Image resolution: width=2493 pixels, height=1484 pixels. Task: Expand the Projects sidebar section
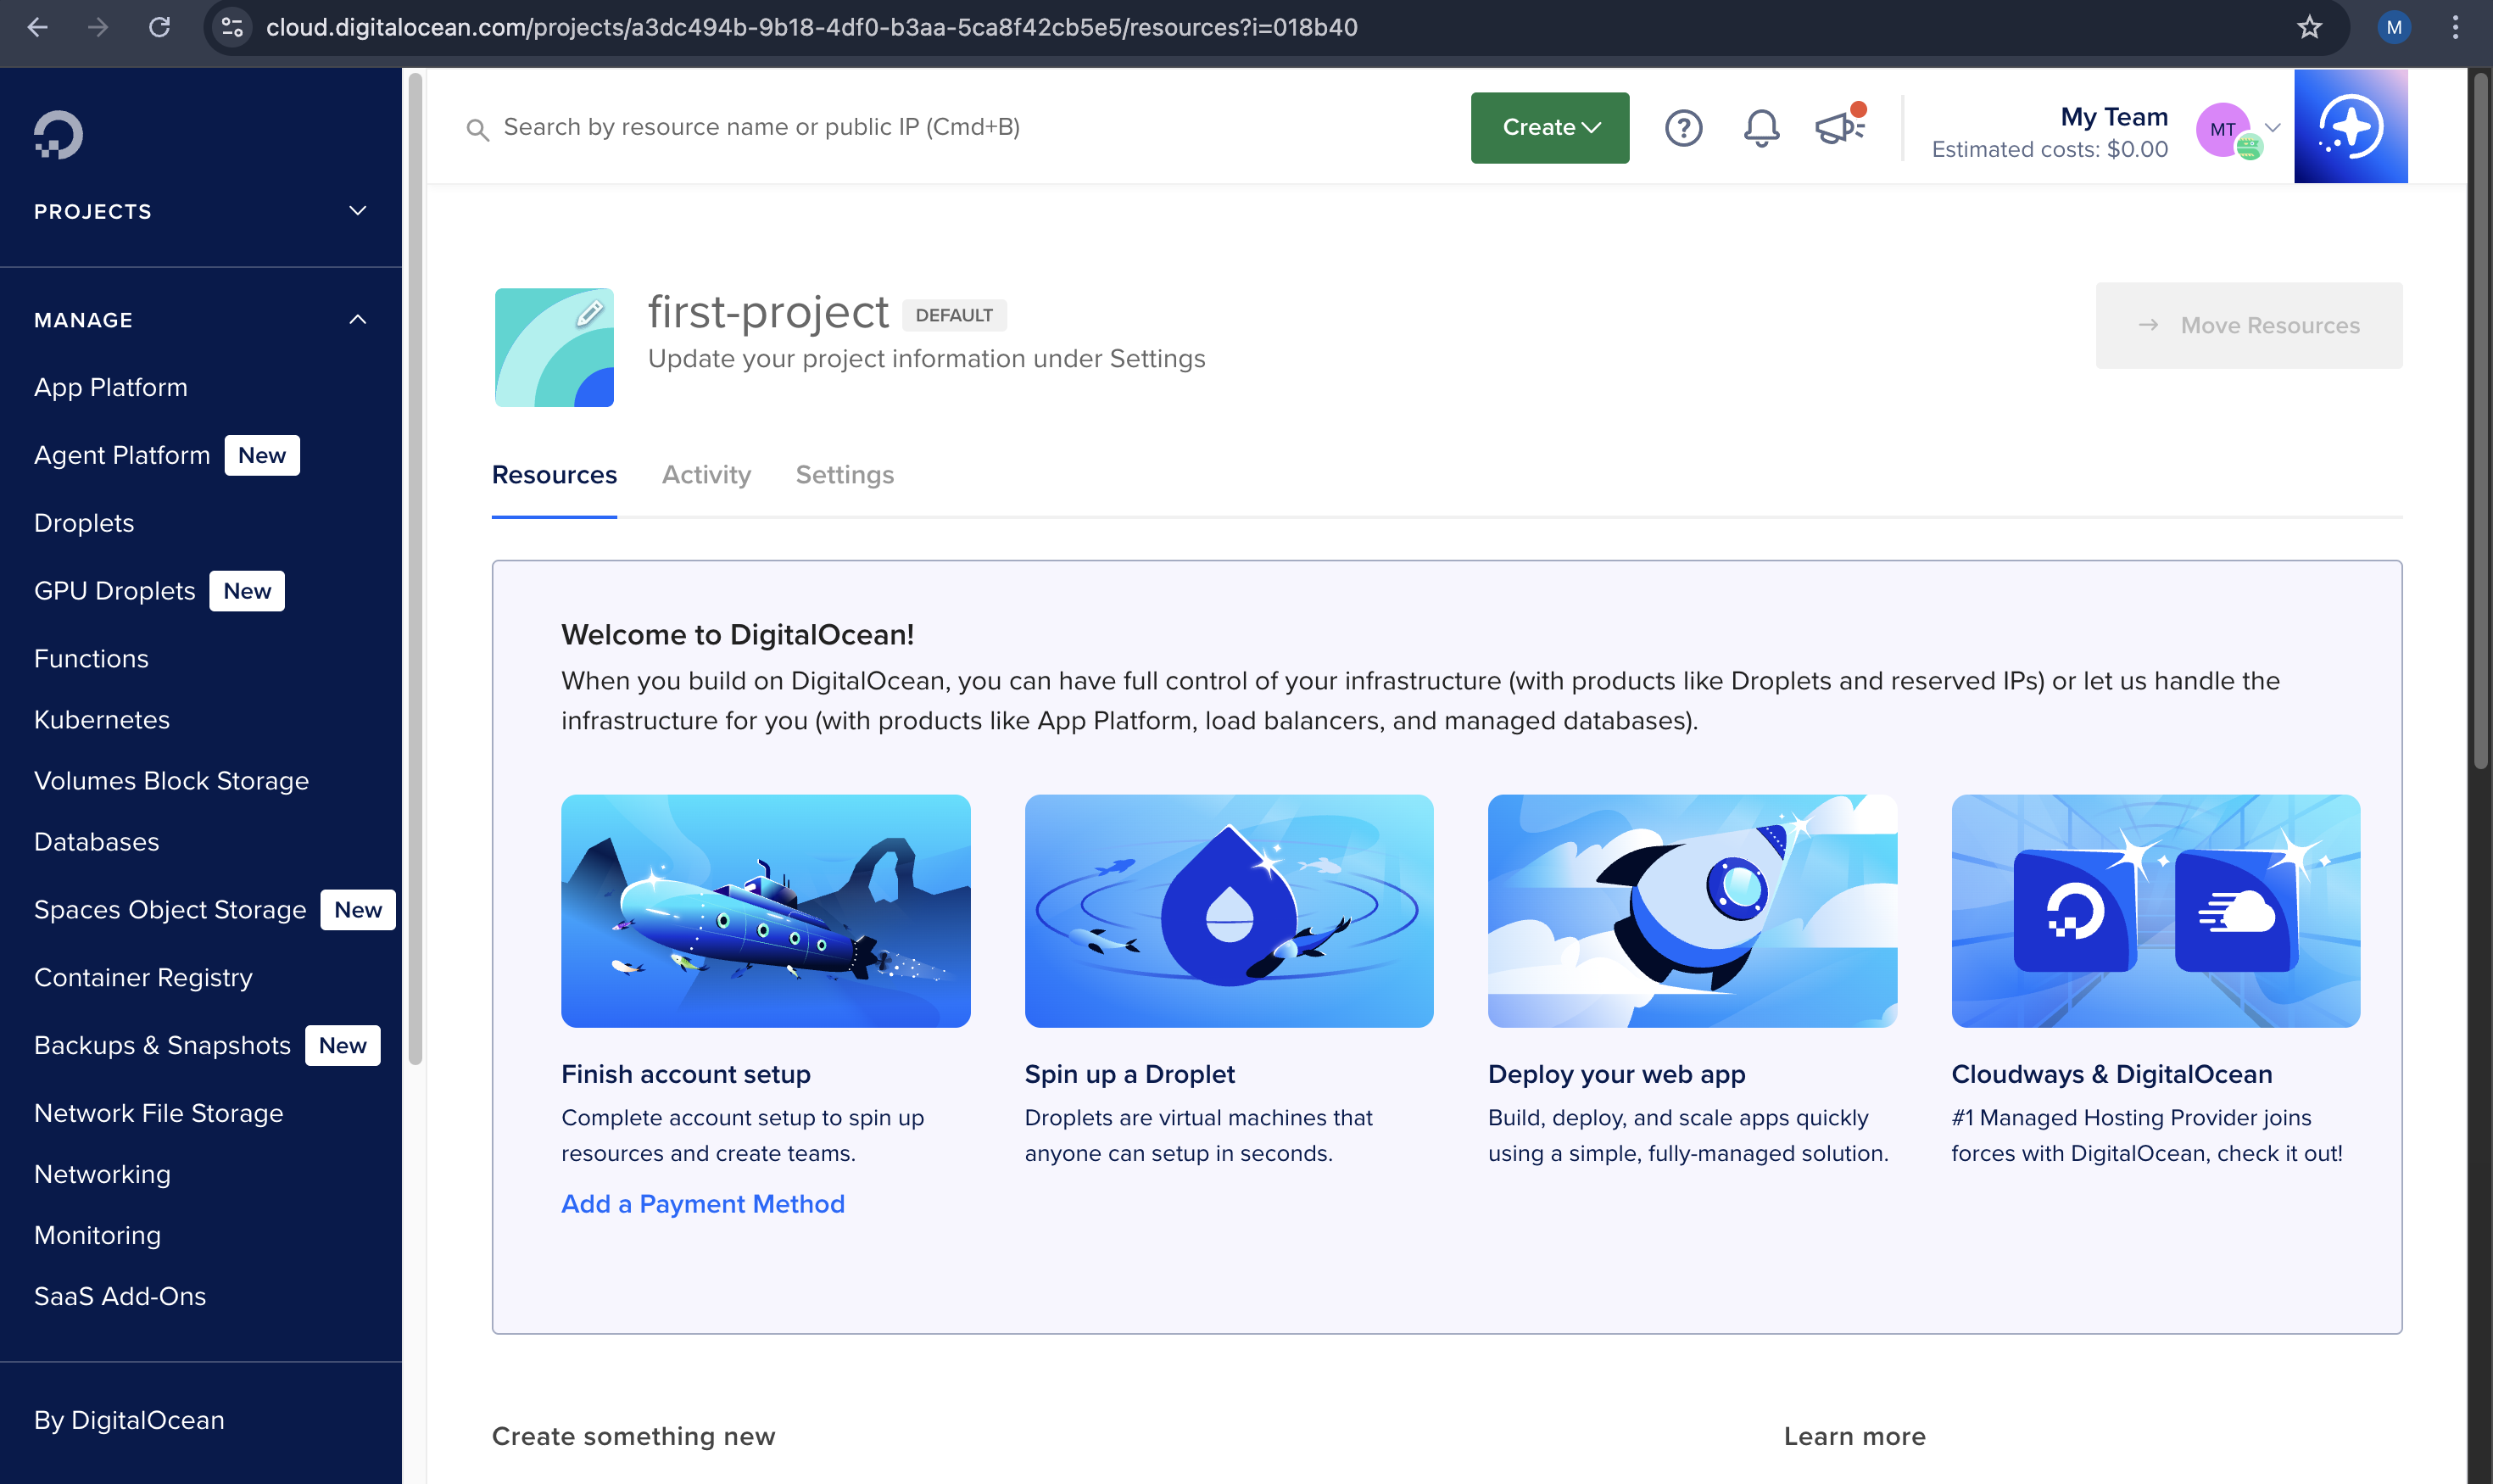(357, 211)
